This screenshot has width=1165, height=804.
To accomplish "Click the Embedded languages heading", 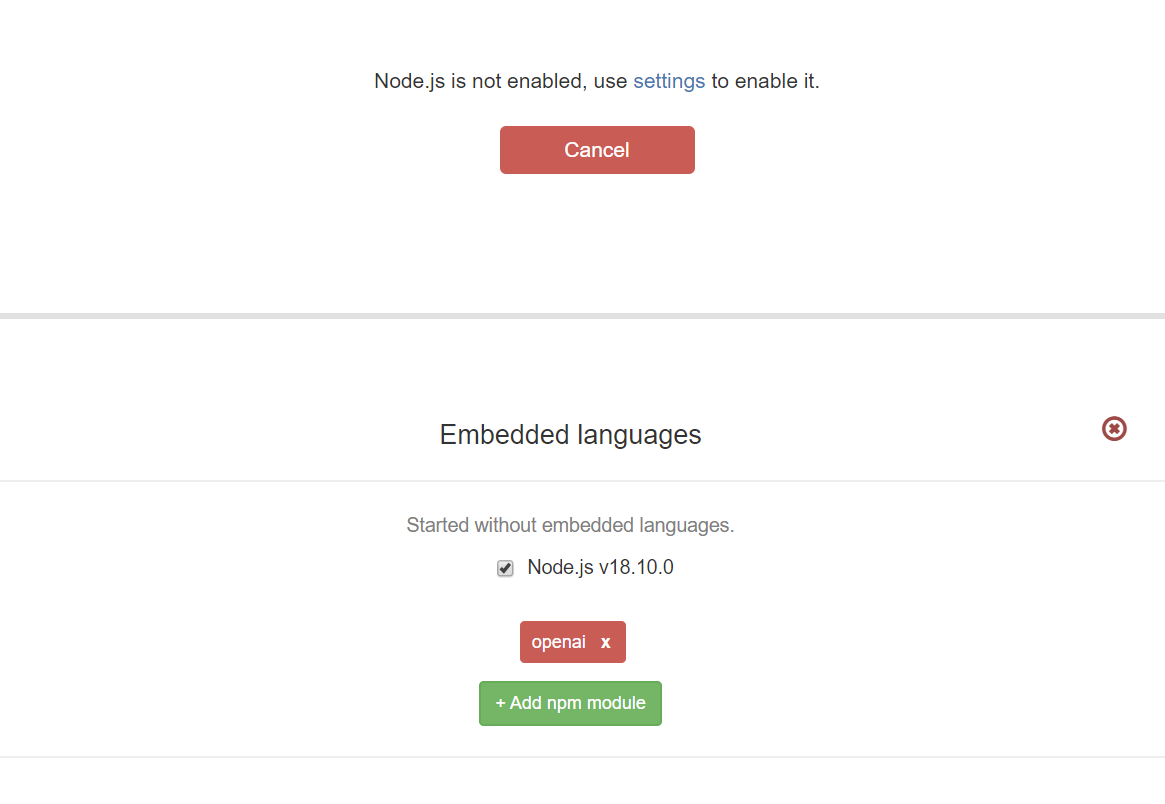I will (x=570, y=435).
